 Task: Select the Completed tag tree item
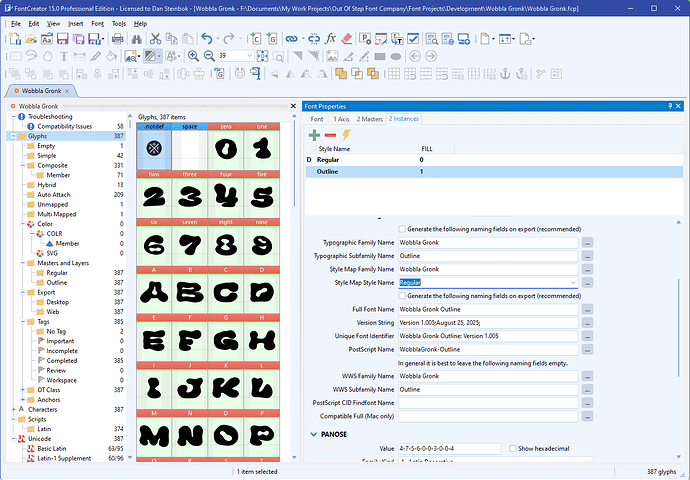coord(62,360)
